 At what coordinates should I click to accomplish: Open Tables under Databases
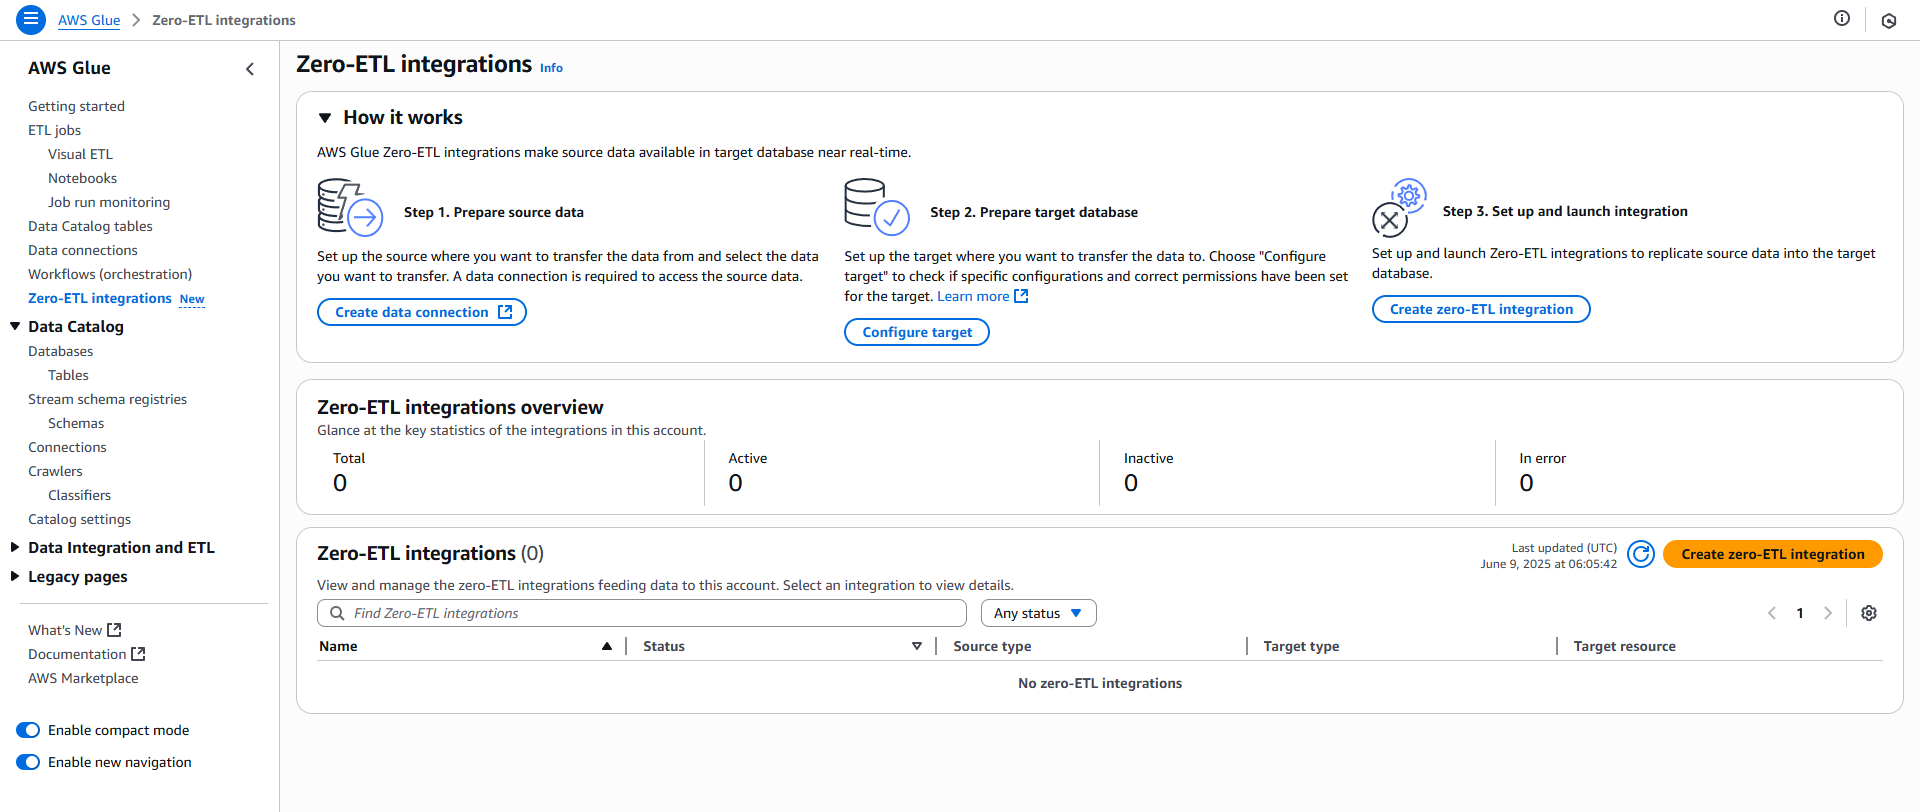coord(68,375)
